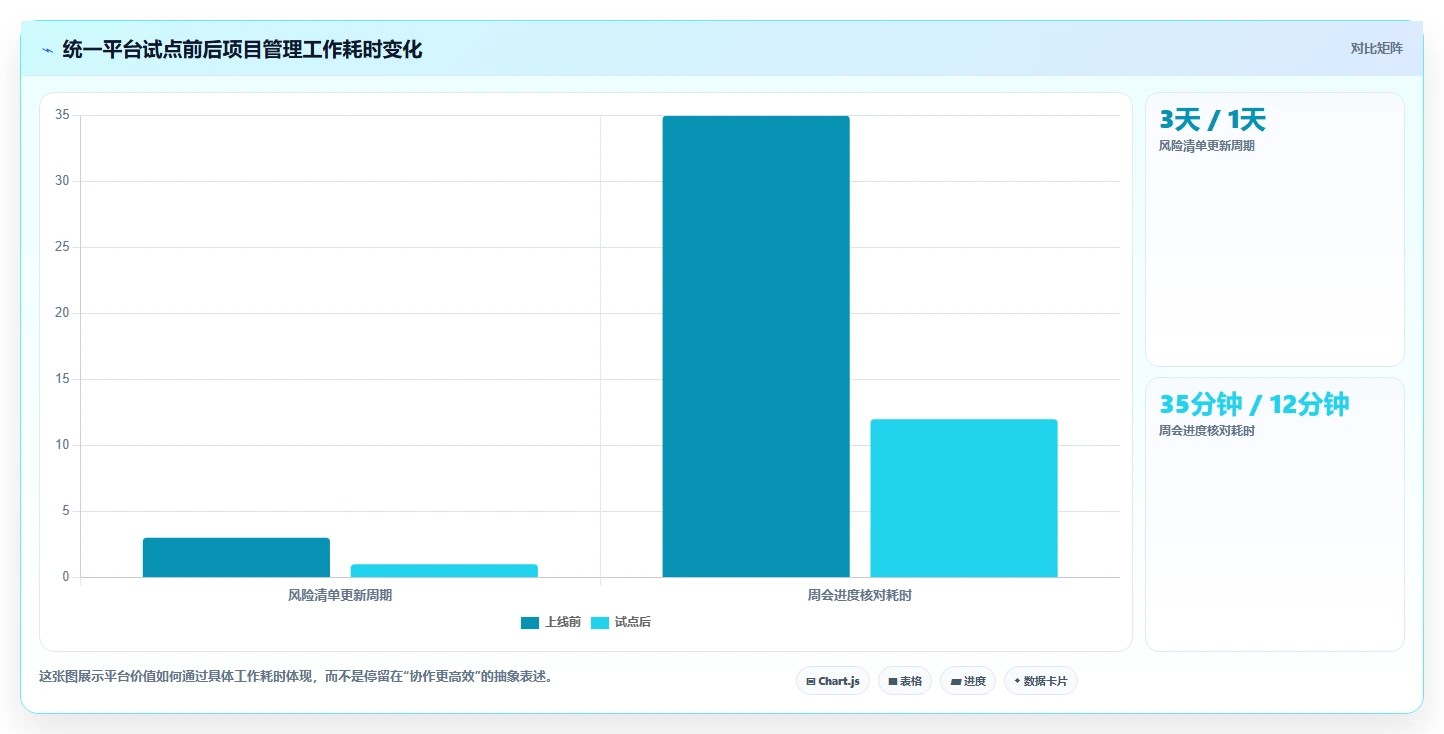Toggle the 上线前 legend entry
The width and height of the screenshot is (1444, 734).
(x=551, y=622)
